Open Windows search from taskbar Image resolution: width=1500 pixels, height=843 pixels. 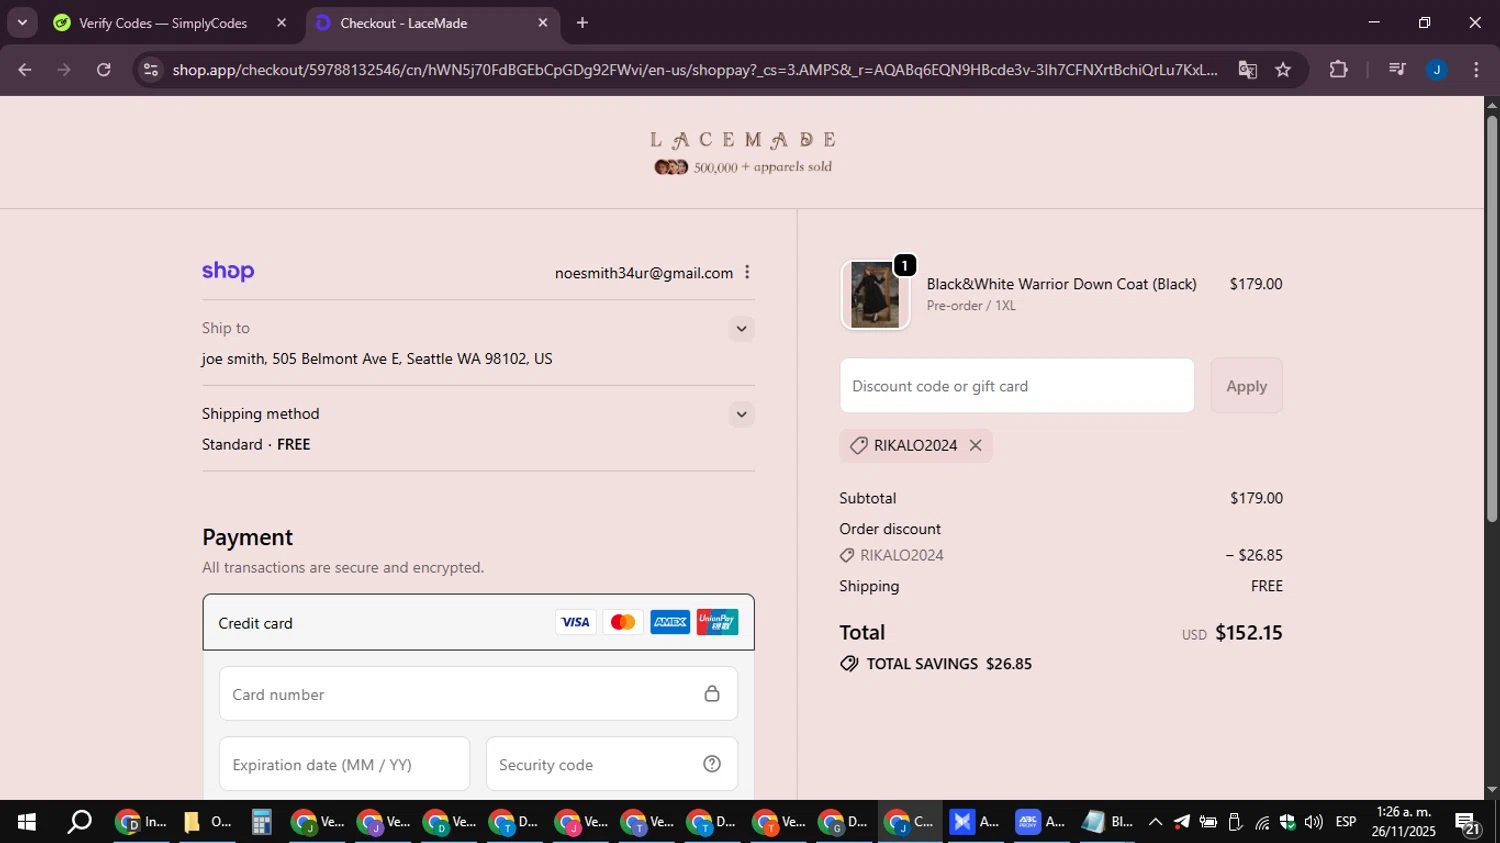[79, 822]
